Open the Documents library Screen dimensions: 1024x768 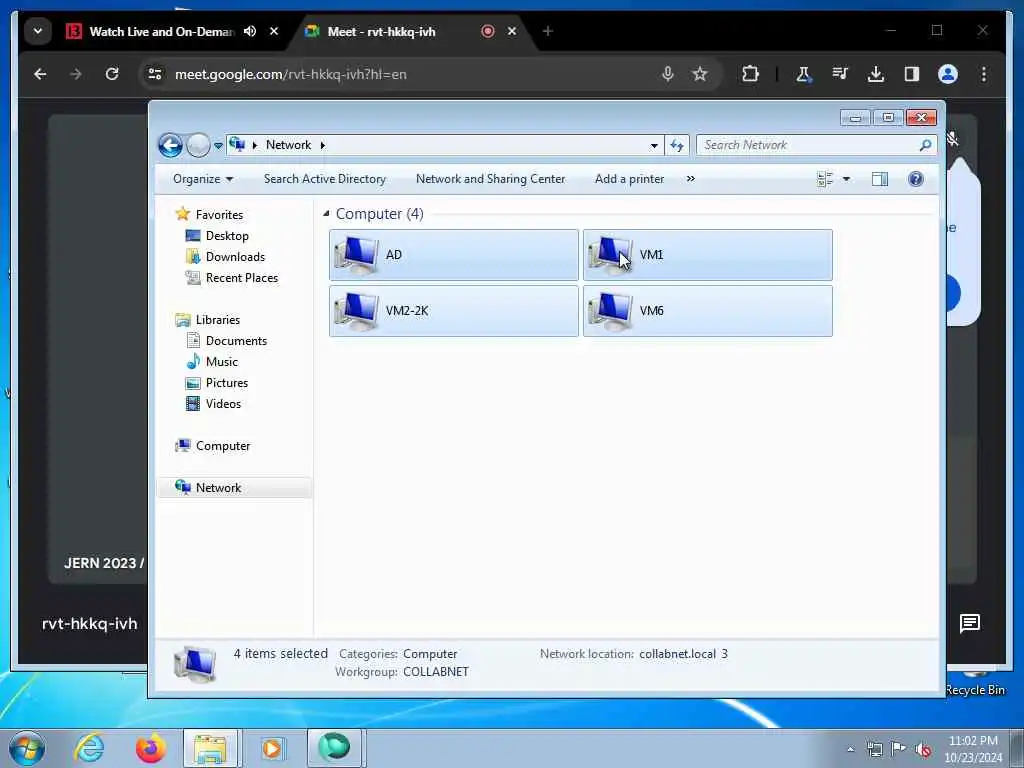227,341
